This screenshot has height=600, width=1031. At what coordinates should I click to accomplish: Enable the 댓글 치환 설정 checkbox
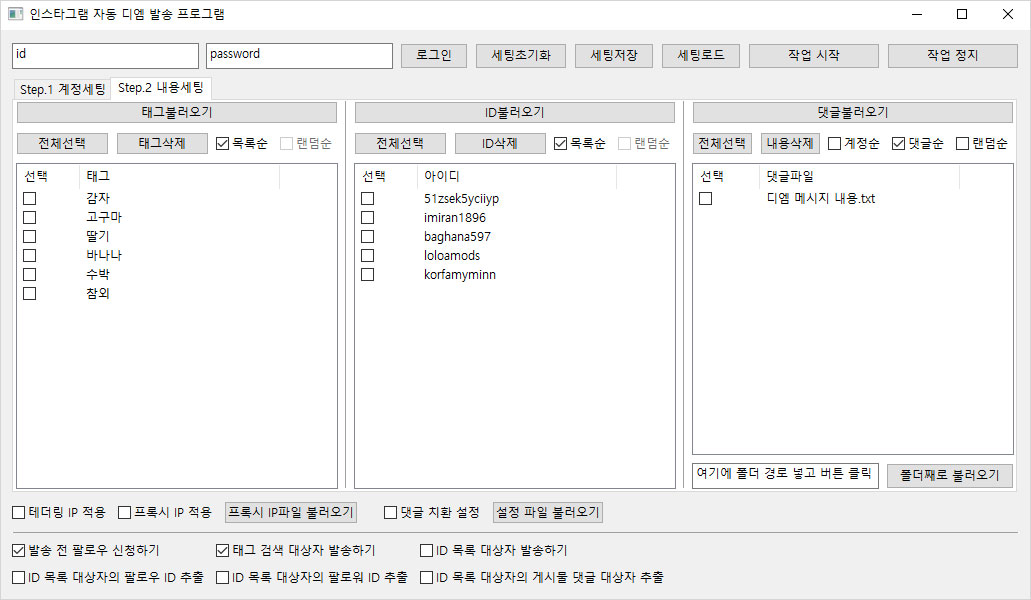coord(391,513)
